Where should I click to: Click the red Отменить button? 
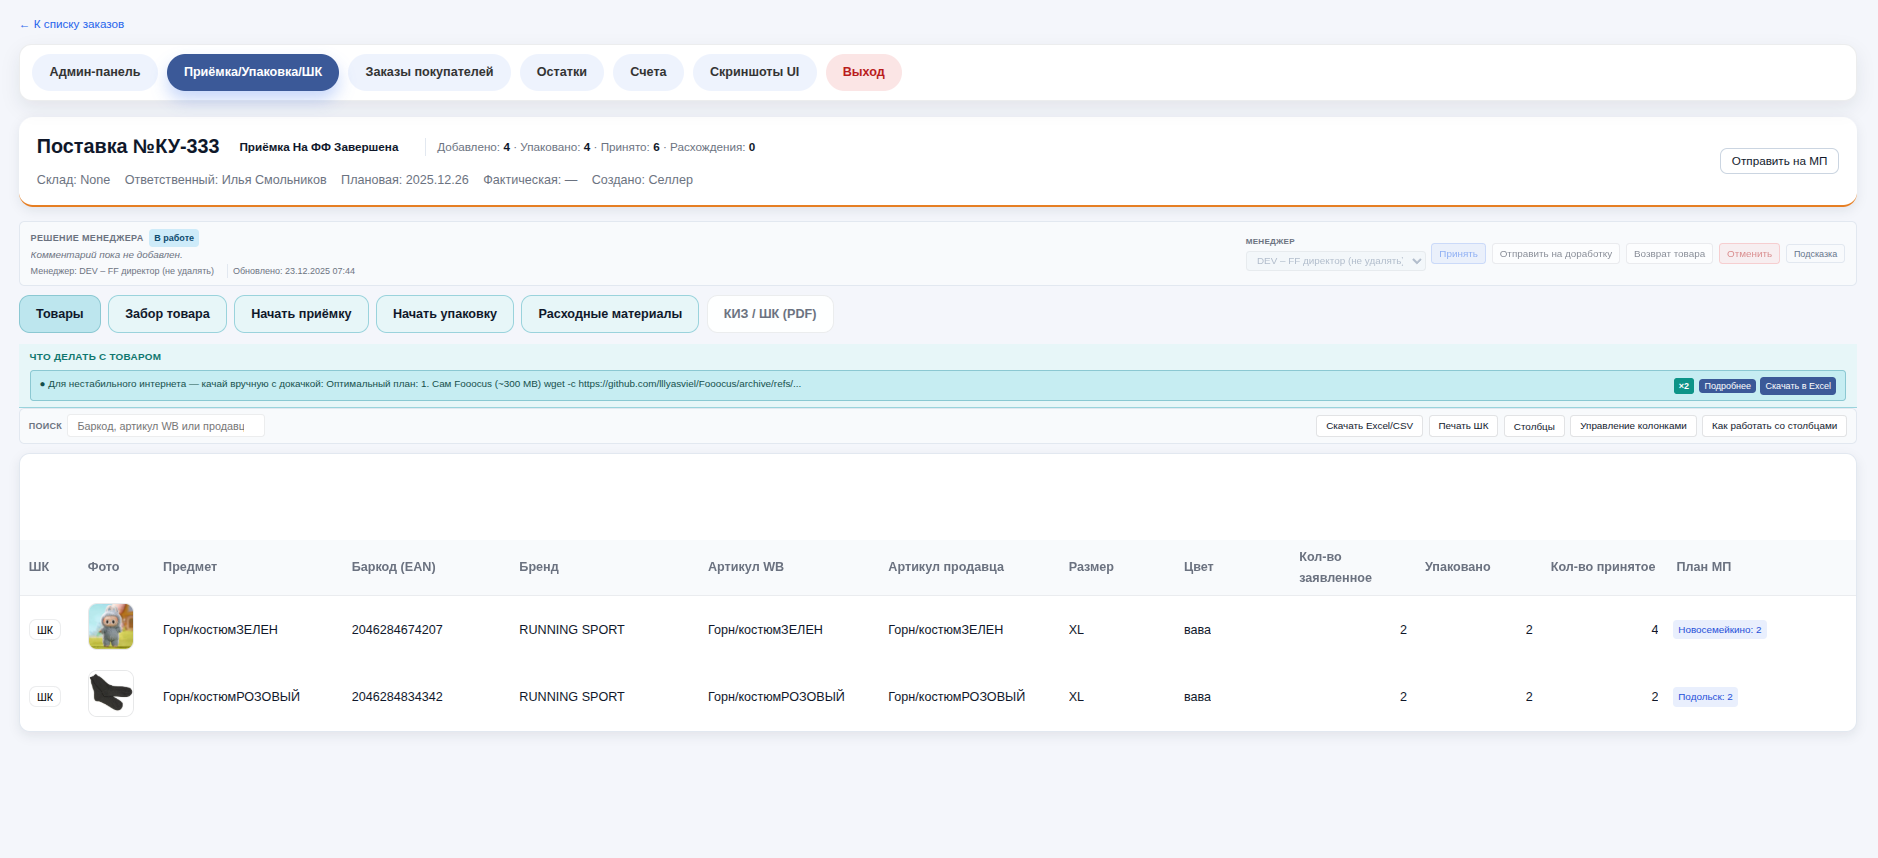[x=1749, y=254]
